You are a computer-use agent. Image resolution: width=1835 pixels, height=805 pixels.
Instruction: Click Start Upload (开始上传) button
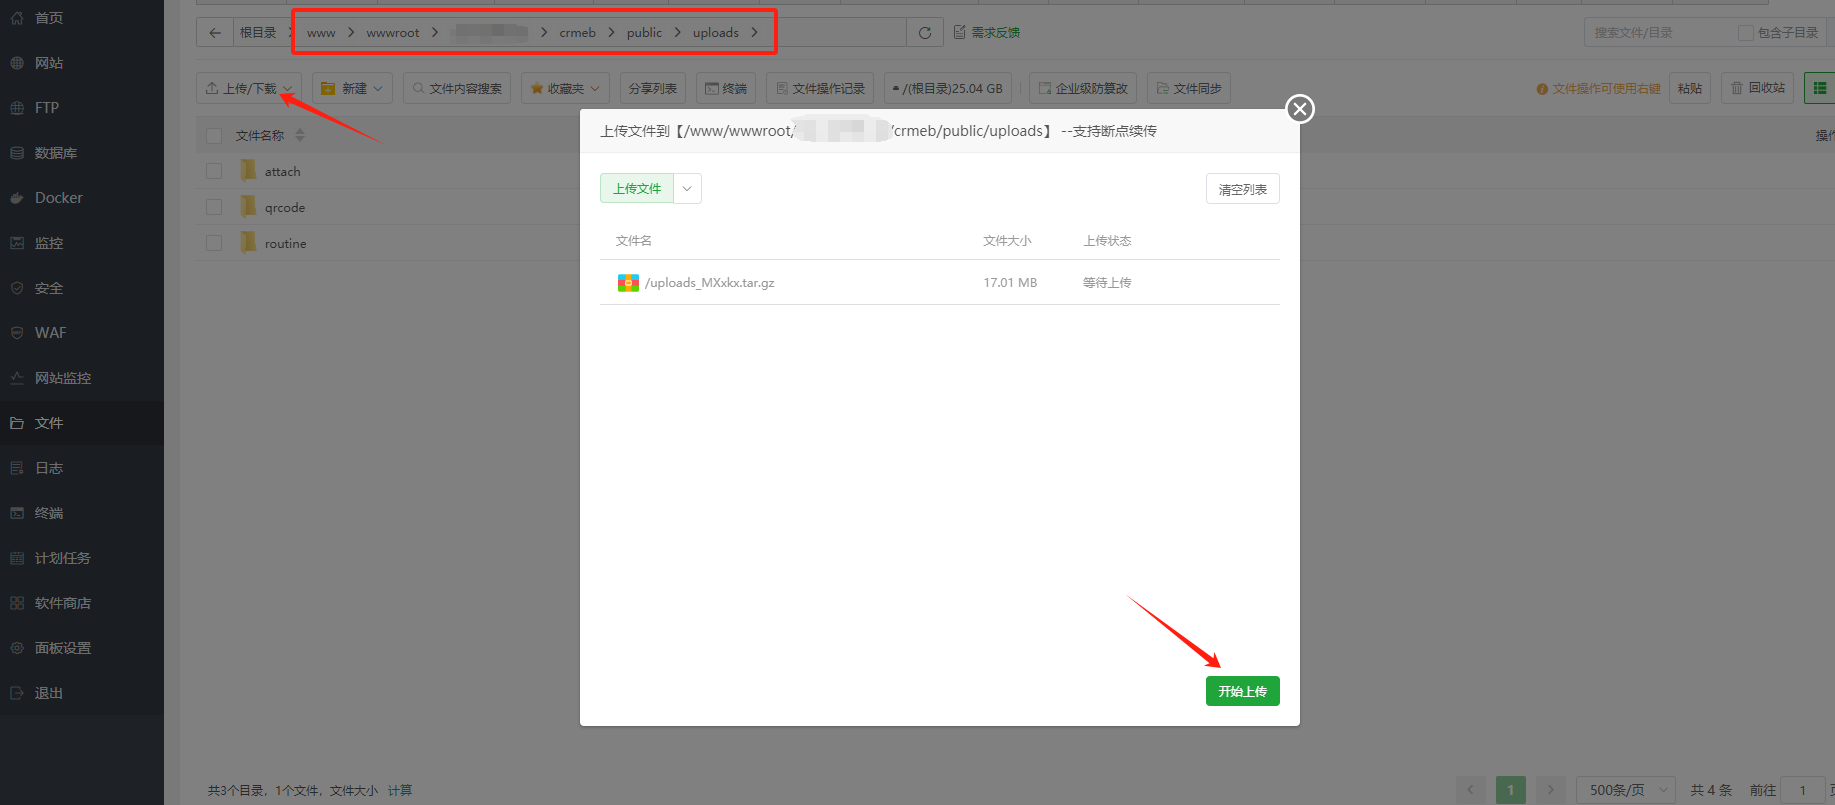(x=1242, y=691)
